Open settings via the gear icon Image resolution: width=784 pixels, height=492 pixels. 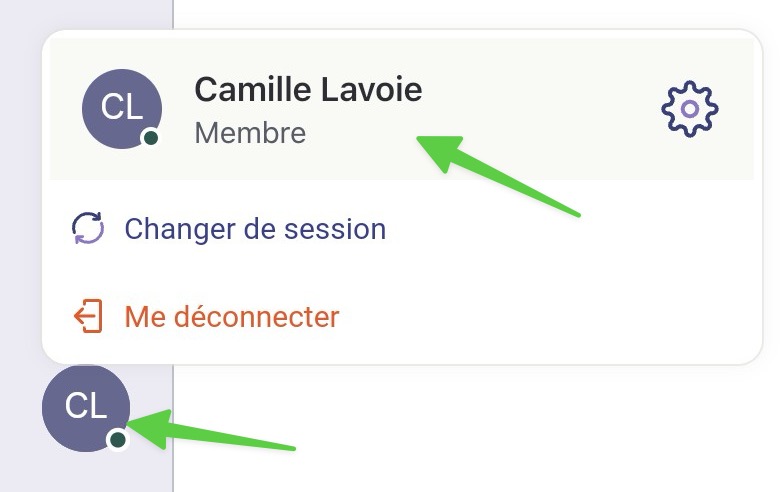[690, 108]
